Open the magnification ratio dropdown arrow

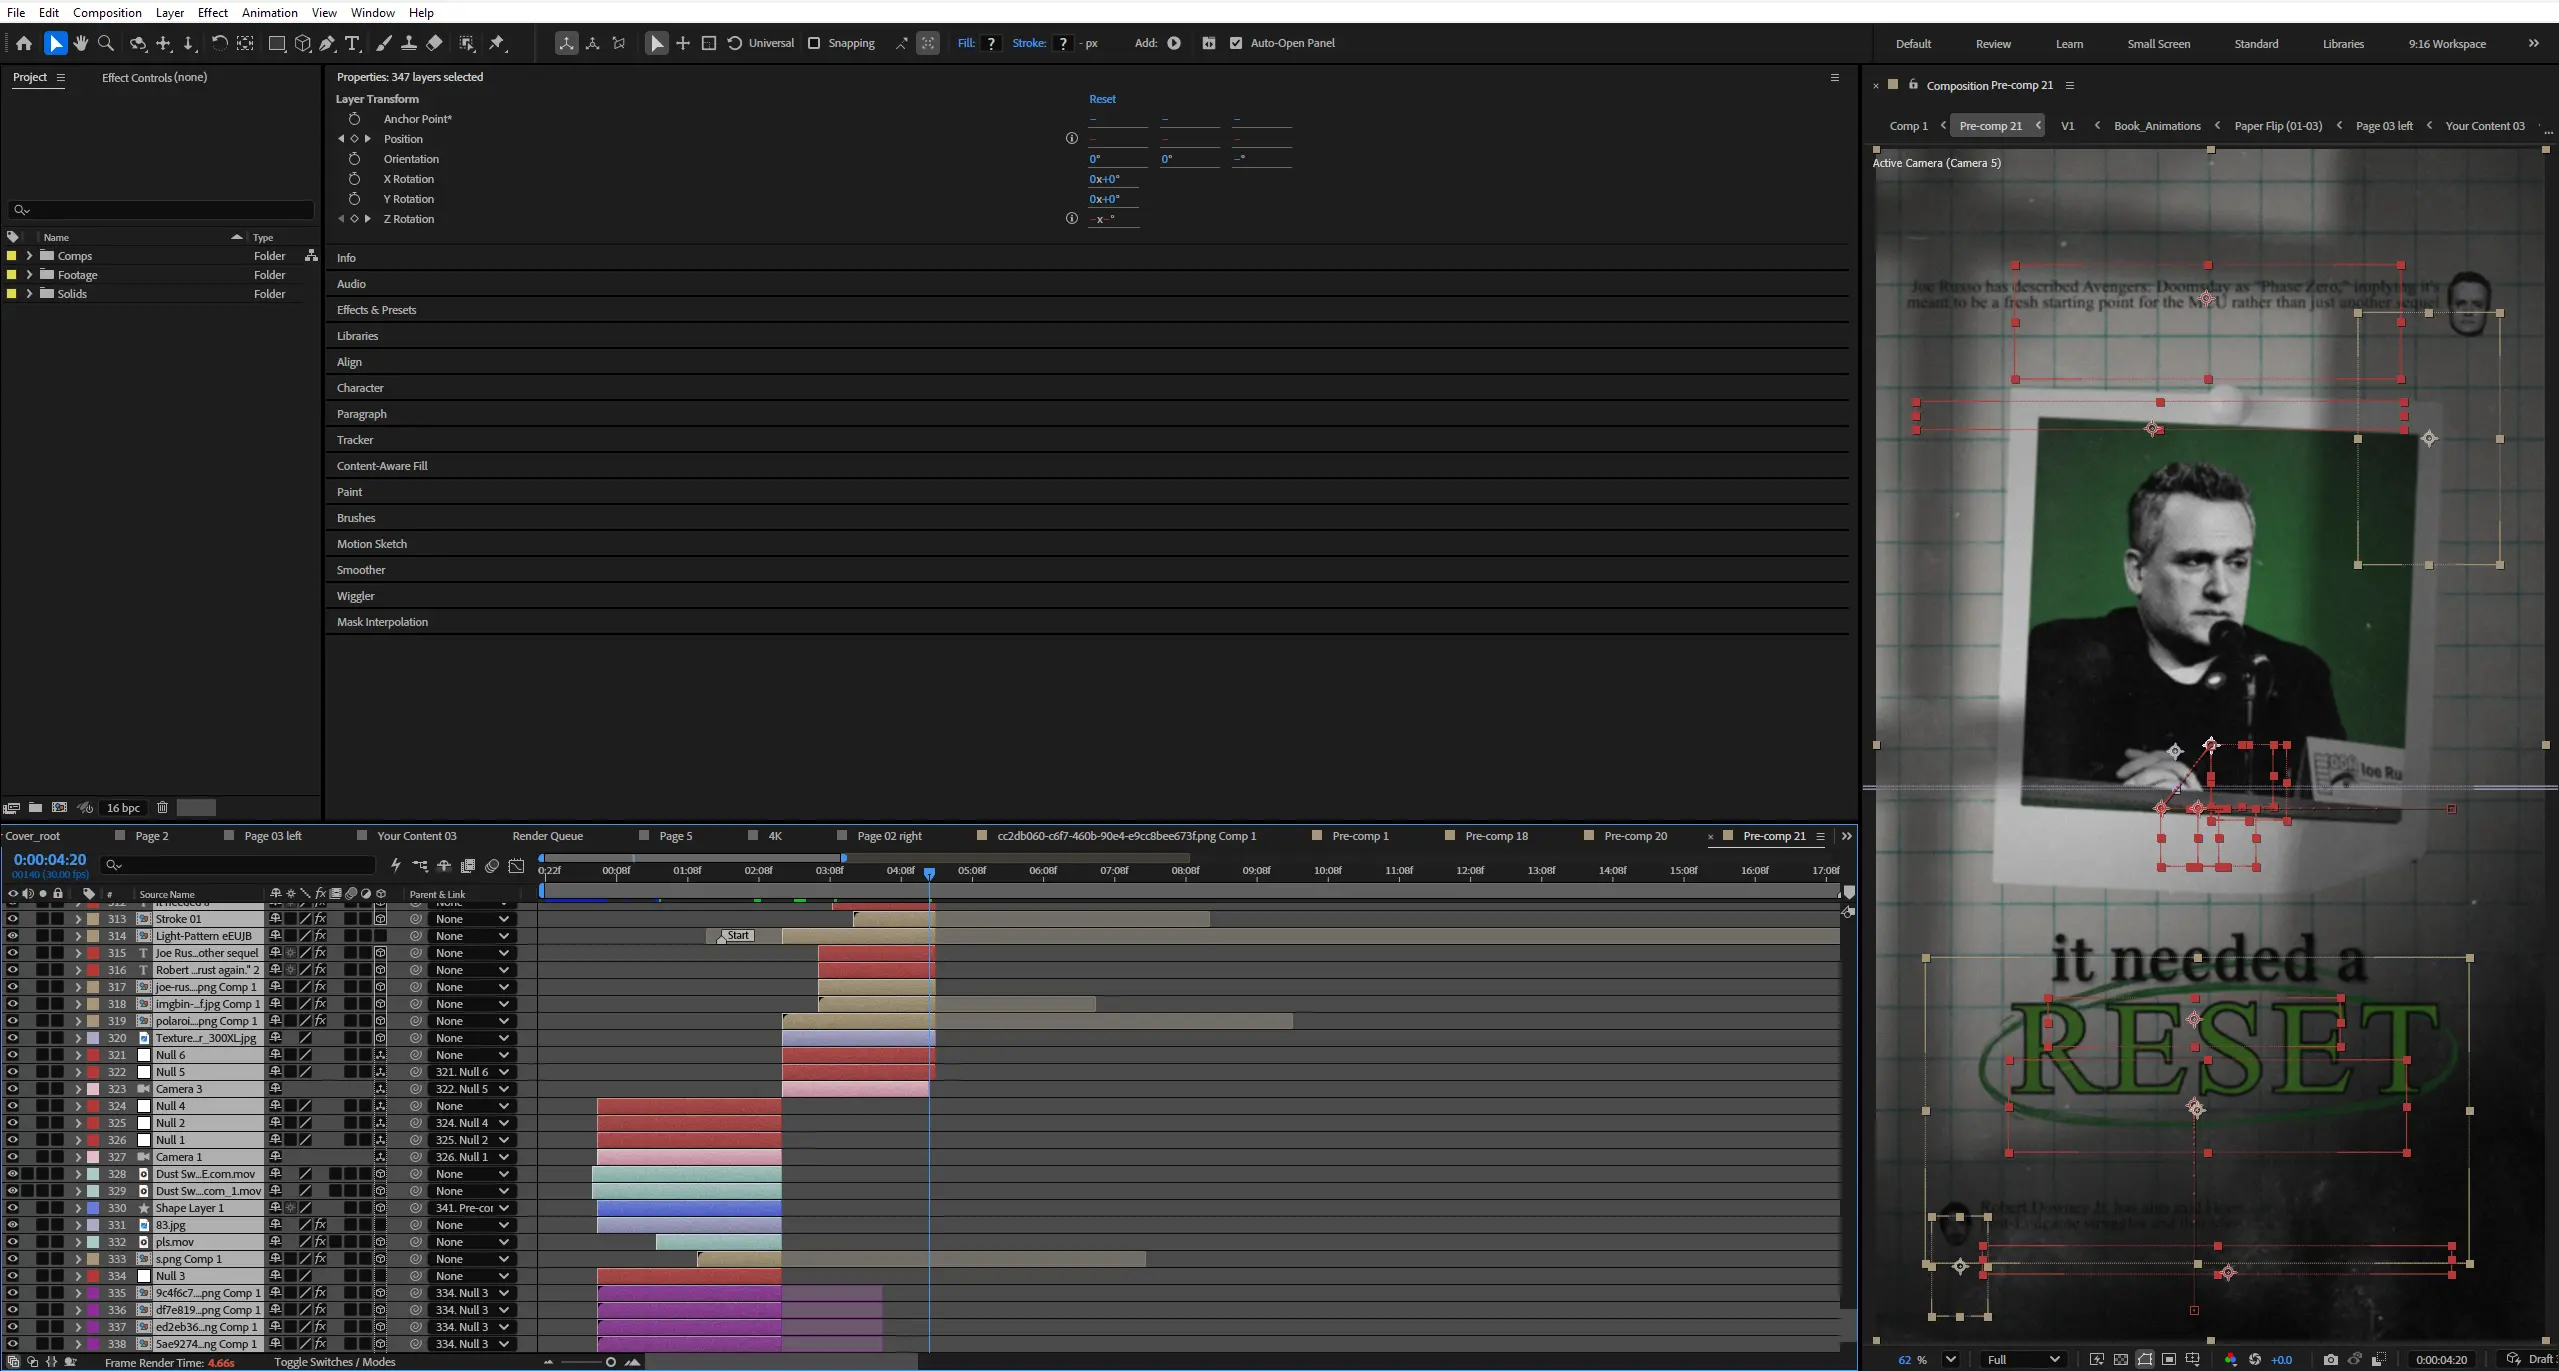[x=1950, y=1359]
